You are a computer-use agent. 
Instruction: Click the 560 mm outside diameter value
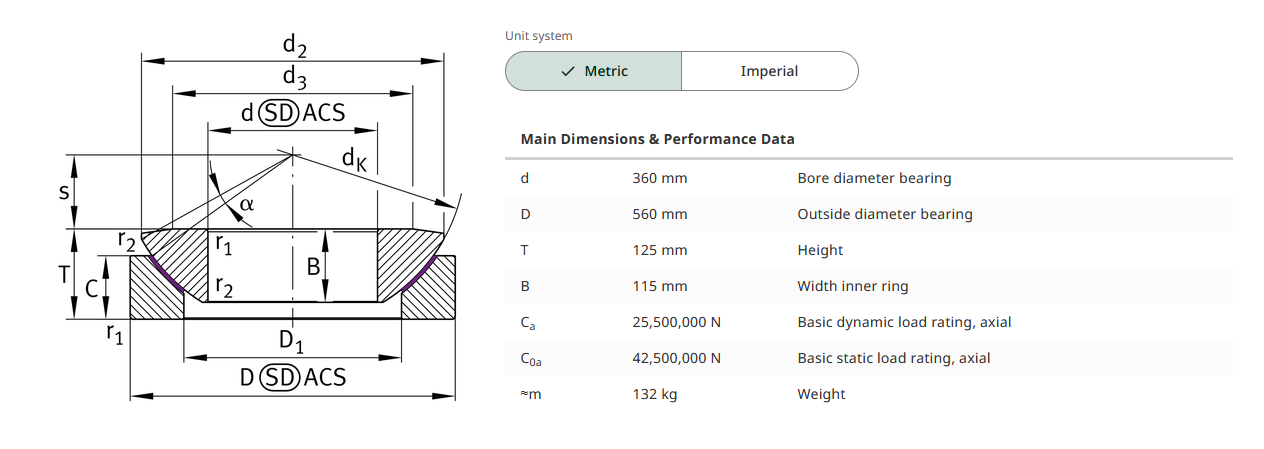[x=660, y=214]
